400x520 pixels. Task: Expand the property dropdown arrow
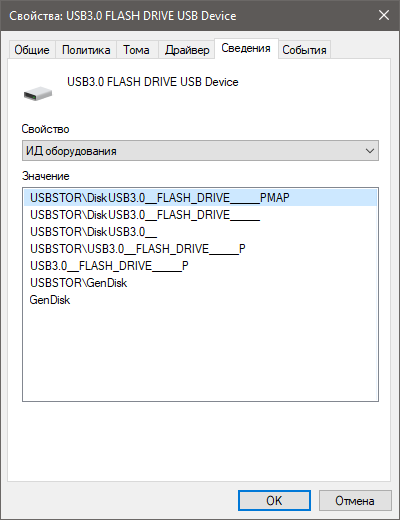pyautogui.click(x=369, y=151)
